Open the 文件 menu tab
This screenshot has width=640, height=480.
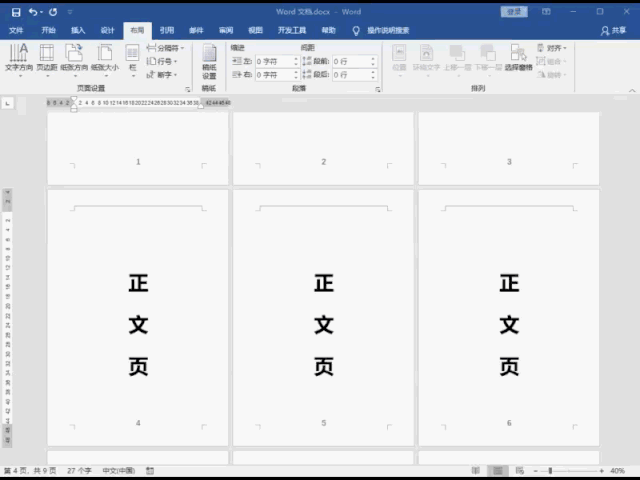[16, 30]
